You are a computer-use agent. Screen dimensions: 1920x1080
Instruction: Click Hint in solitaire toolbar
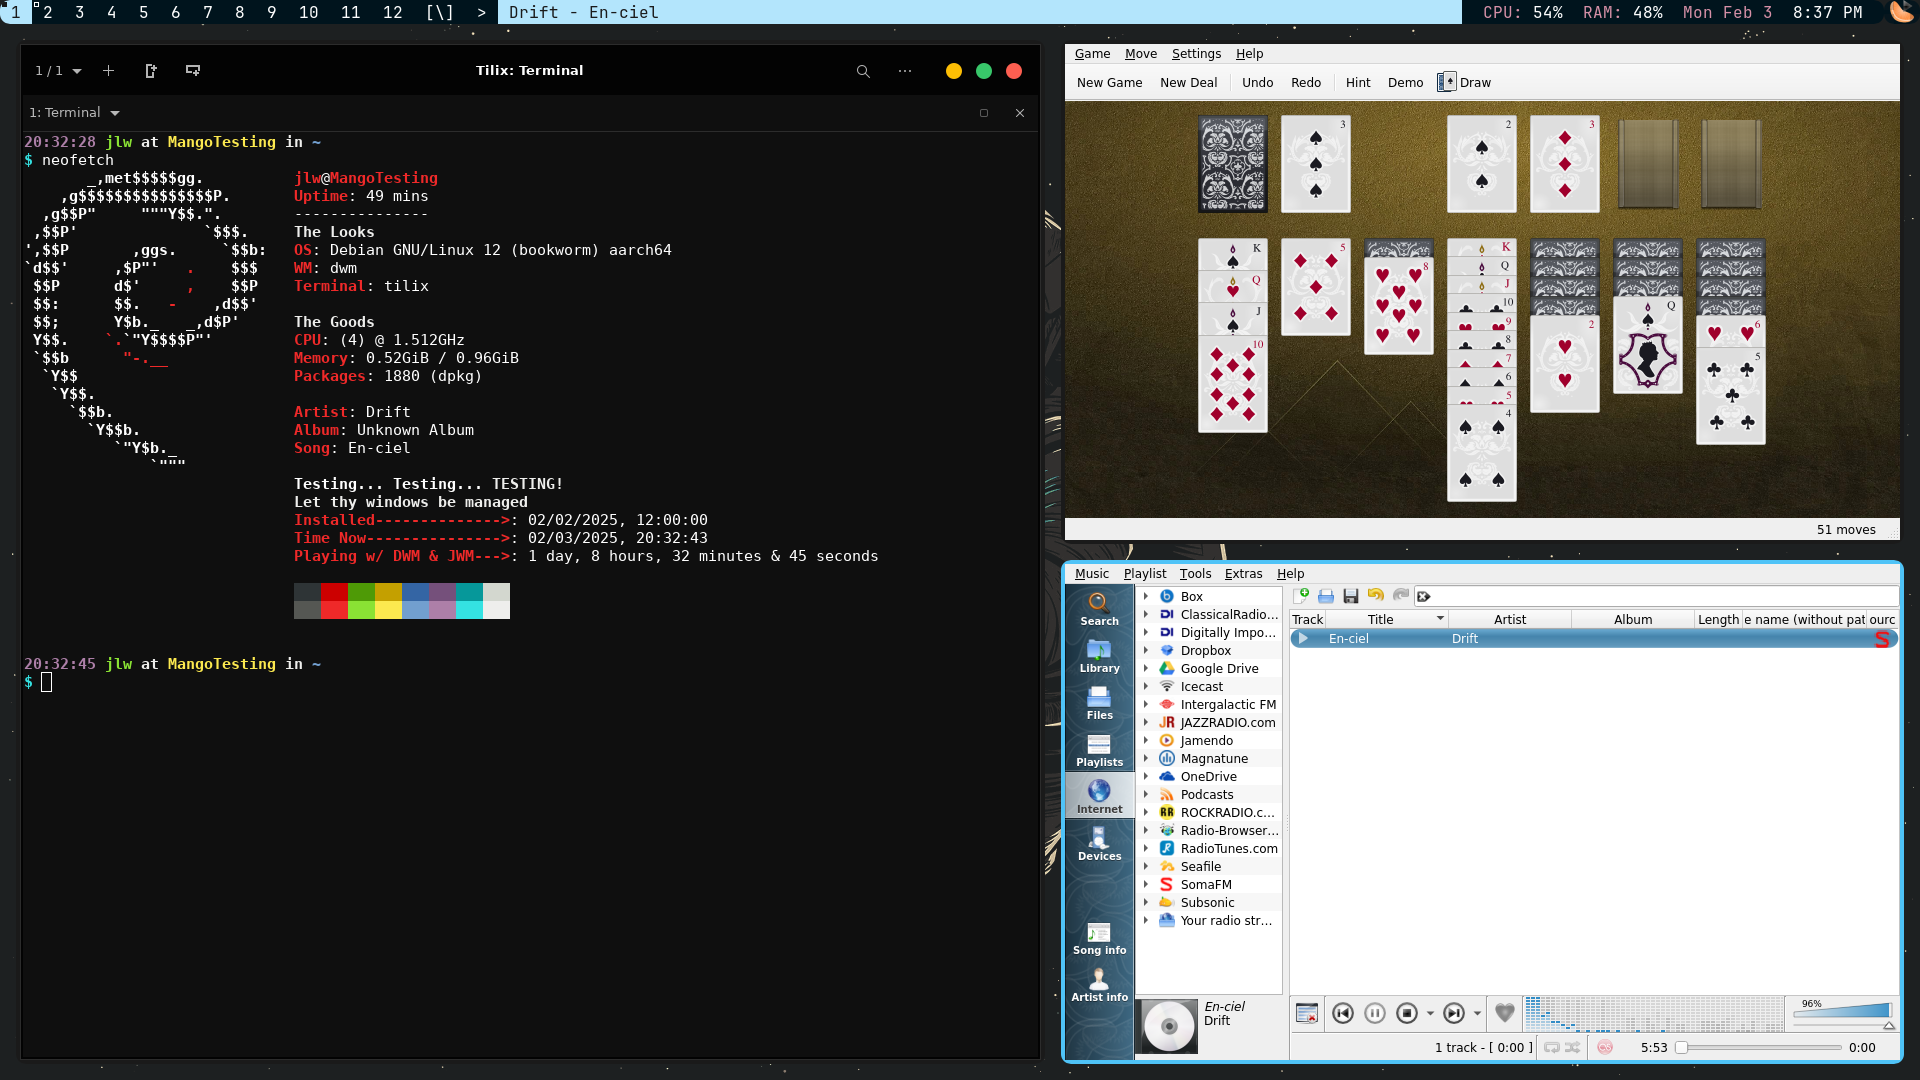tap(1357, 83)
